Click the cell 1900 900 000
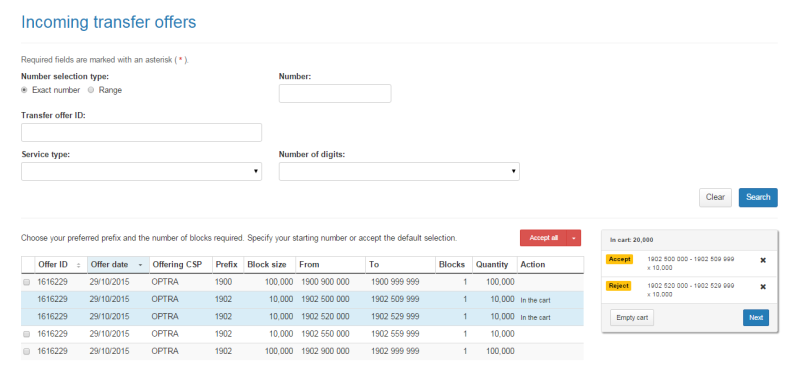This screenshot has height=370, width=800. click(x=325, y=282)
